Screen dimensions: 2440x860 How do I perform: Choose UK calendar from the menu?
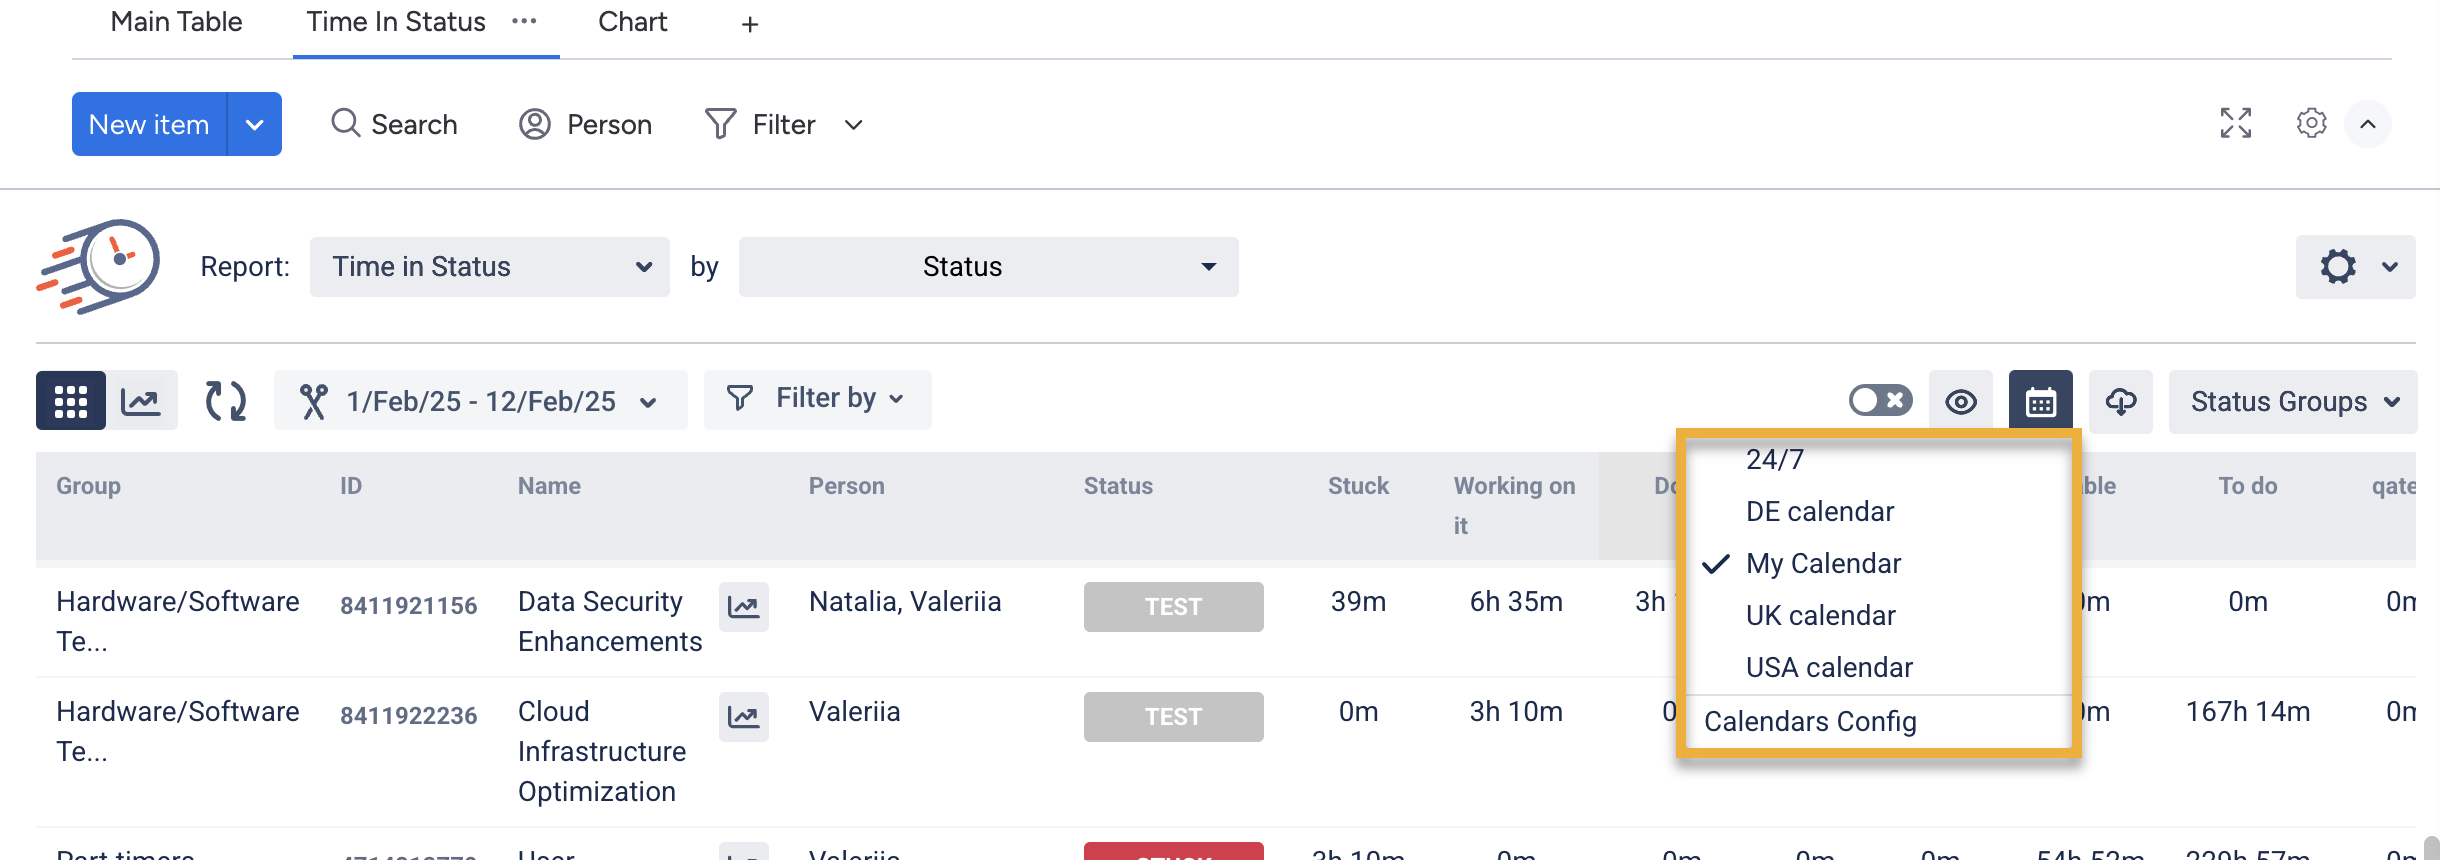[1820, 616]
